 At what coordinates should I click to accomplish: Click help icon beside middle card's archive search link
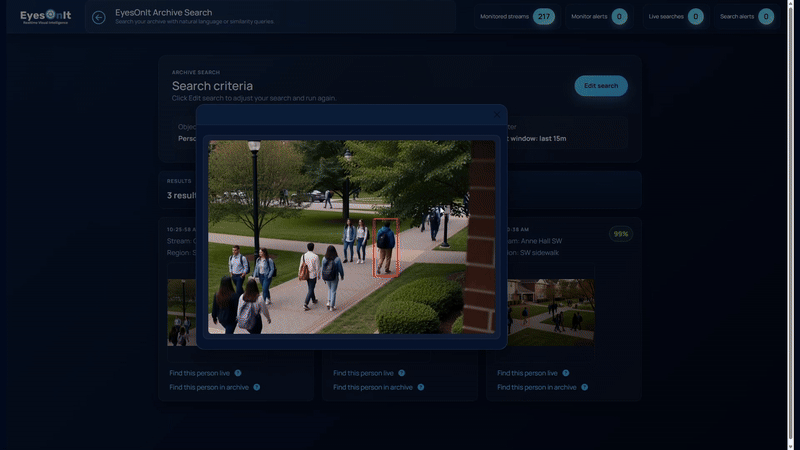(421, 387)
